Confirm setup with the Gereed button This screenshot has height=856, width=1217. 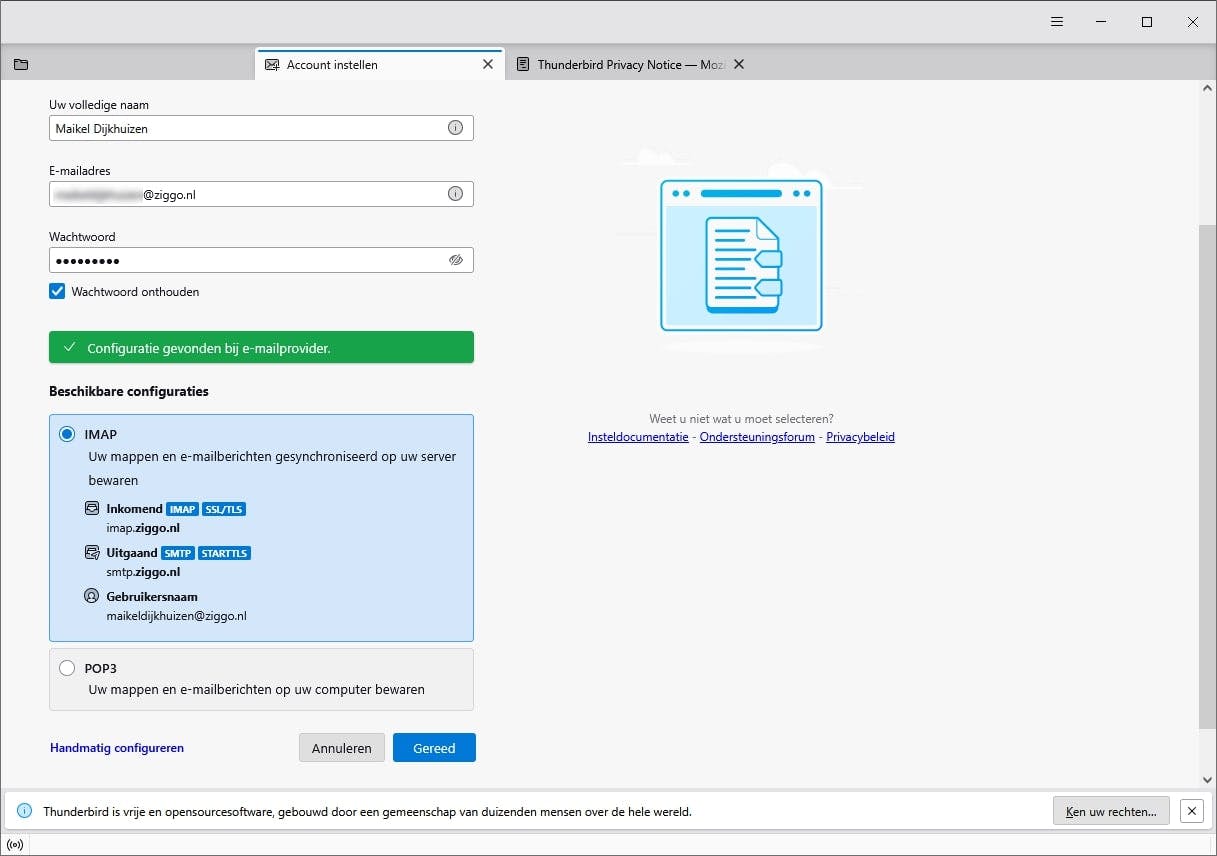click(x=434, y=747)
